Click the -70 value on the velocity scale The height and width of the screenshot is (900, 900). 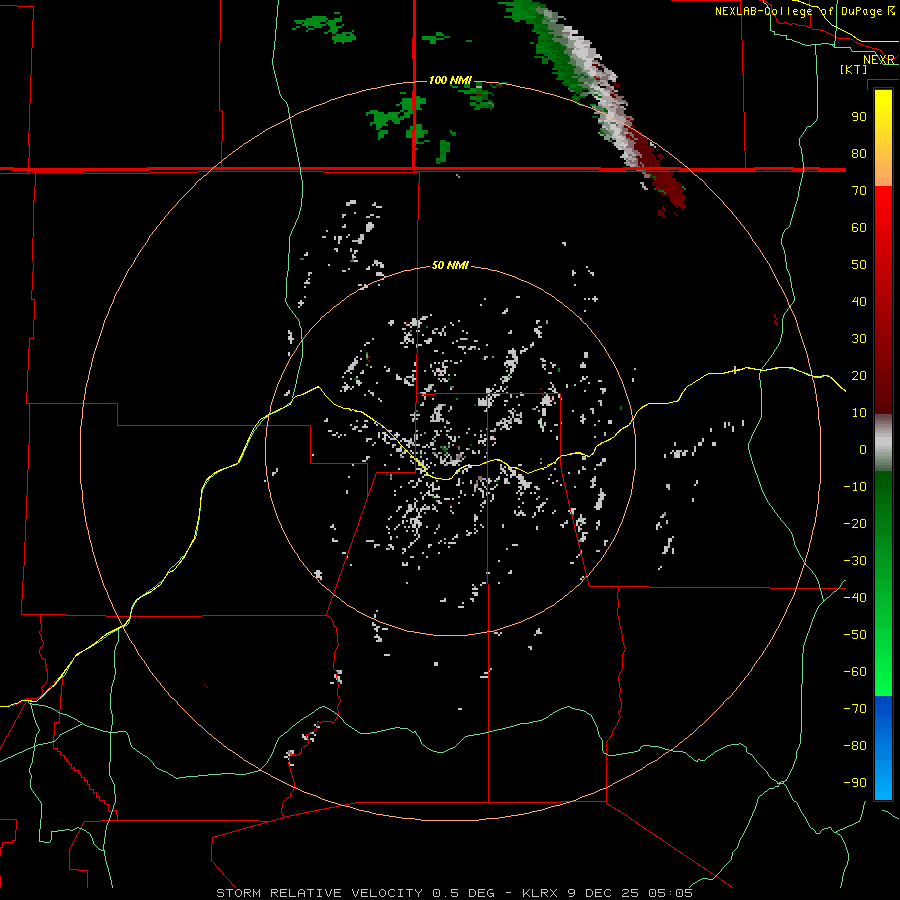pyautogui.click(x=855, y=709)
